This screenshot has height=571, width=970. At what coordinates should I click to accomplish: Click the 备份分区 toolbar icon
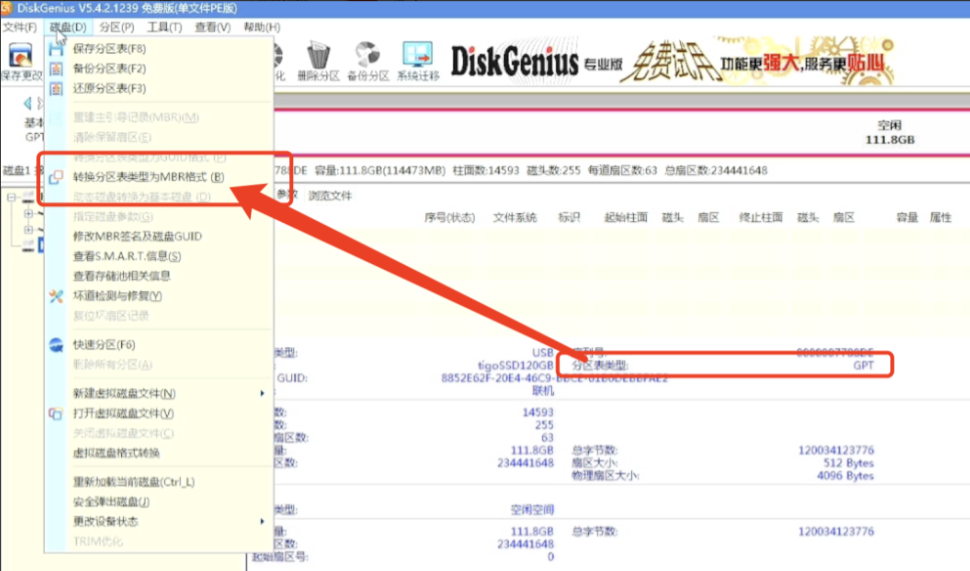[367, 62]
